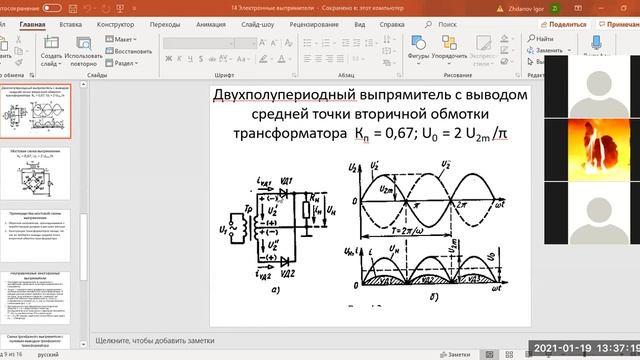The width and height of the screenshot is (640, 360).
Task: Switch to the Вставка tab
Action: (70, 24)
